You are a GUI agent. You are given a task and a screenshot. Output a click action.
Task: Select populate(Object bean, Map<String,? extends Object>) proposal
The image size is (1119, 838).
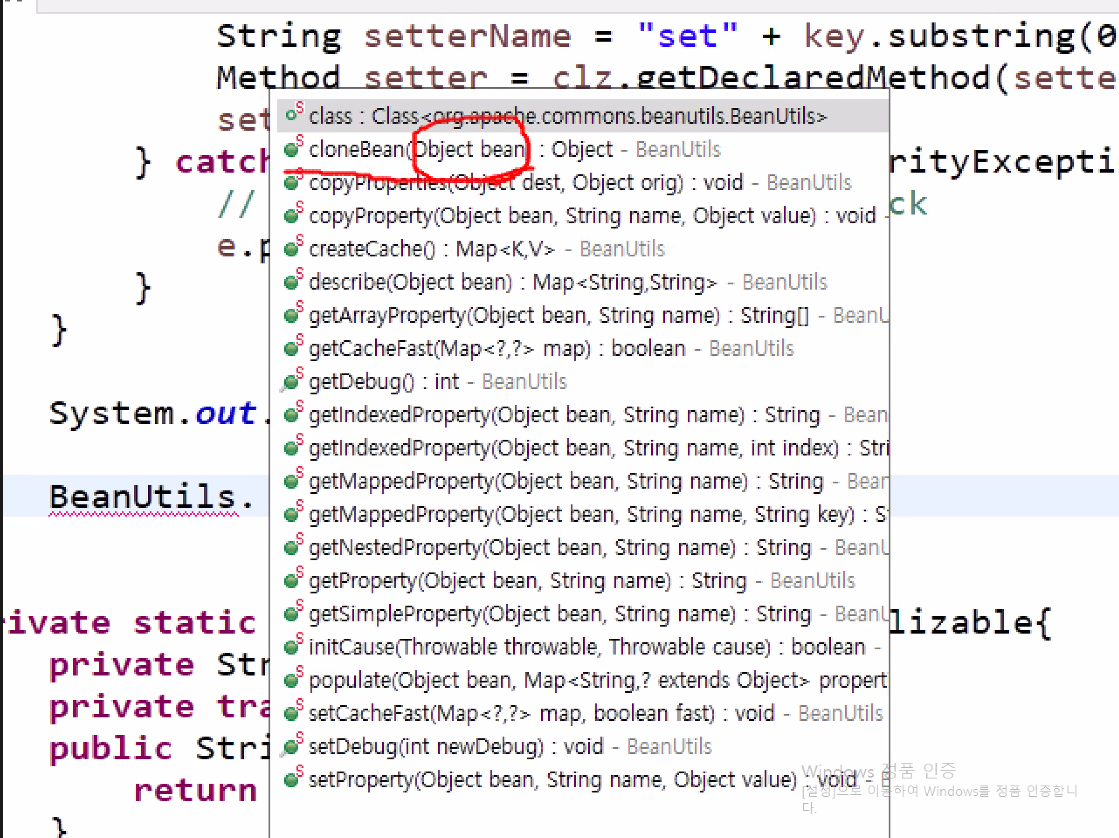coord(582,680)
